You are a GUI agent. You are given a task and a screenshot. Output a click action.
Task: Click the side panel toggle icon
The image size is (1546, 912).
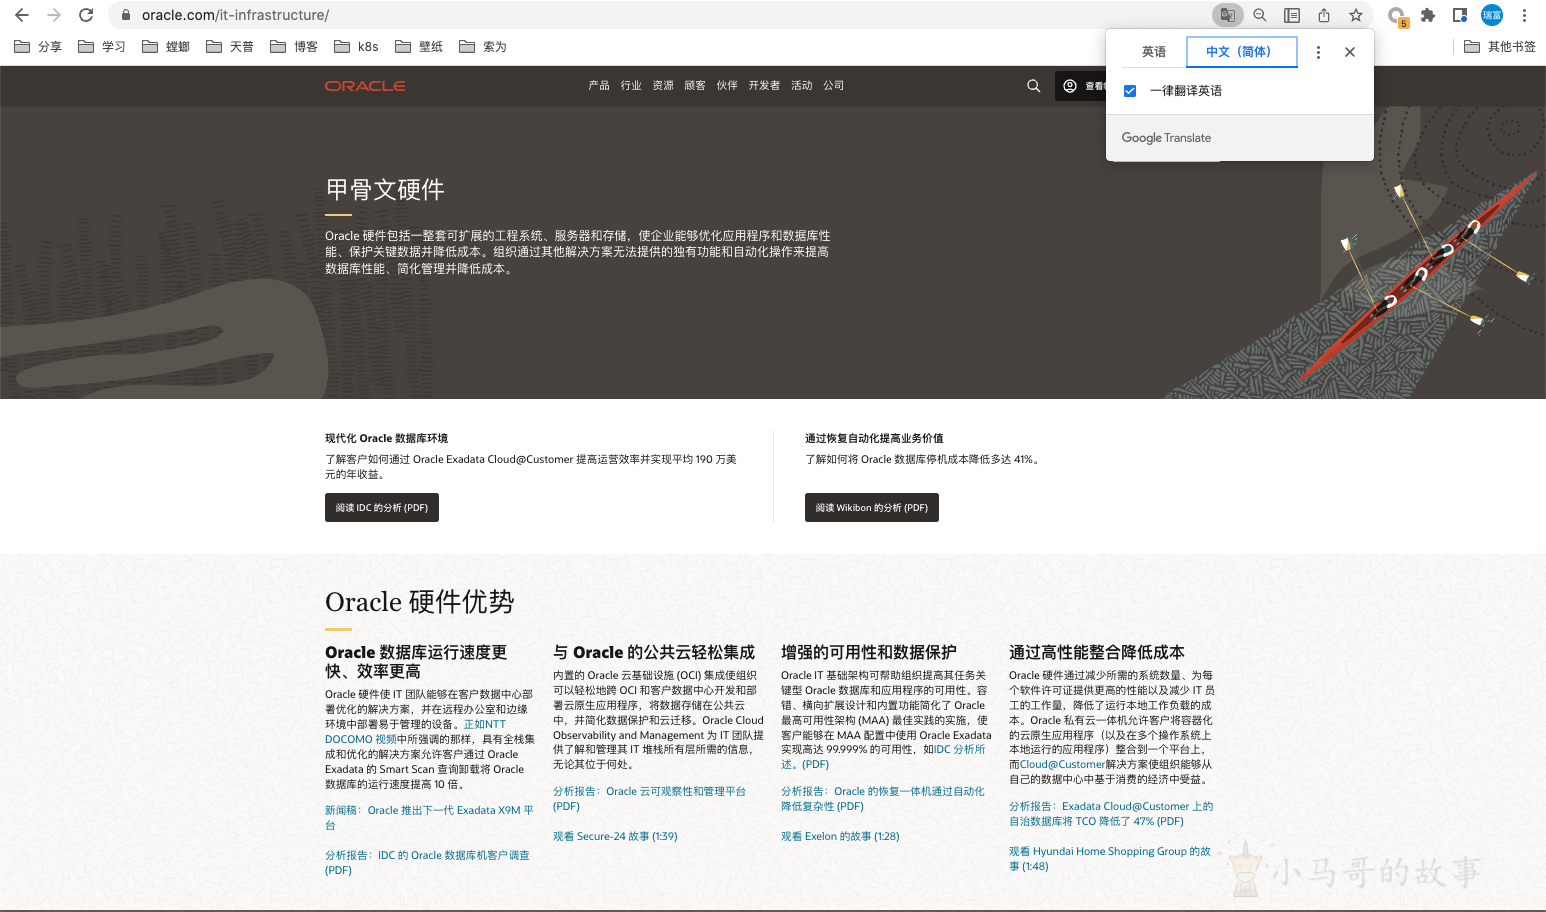[1460, 15]
